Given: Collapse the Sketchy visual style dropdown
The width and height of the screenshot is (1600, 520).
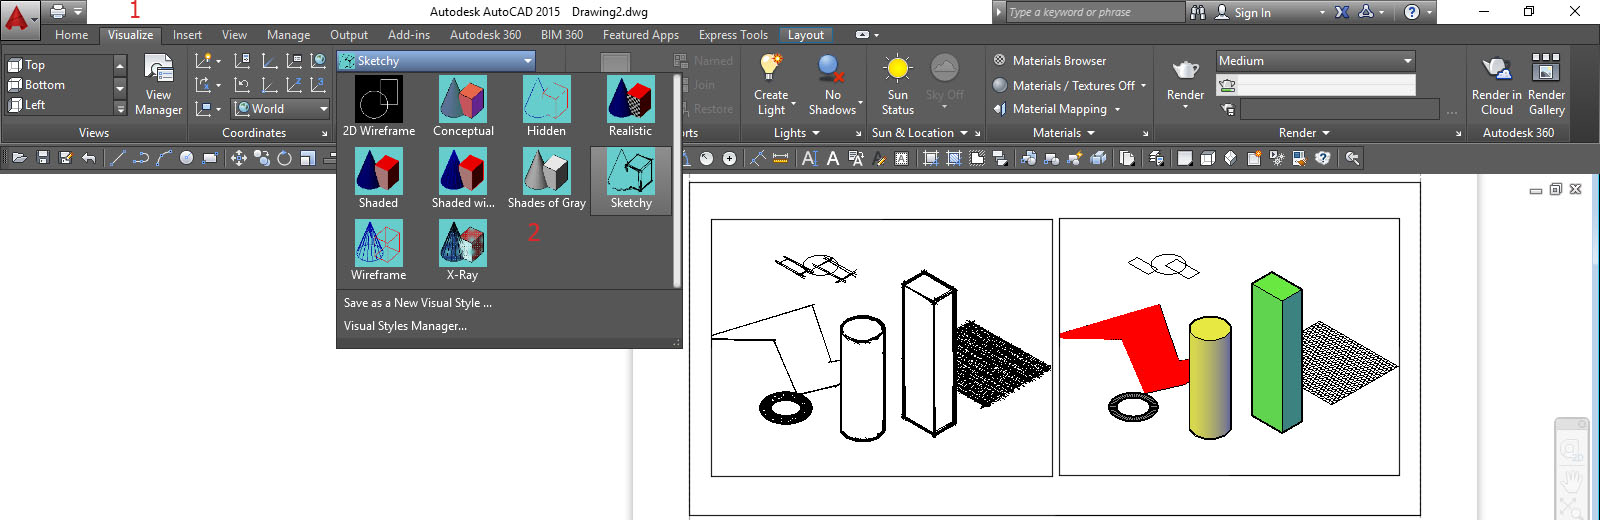Looking at the screenshot, I should (x=528, y=61).
